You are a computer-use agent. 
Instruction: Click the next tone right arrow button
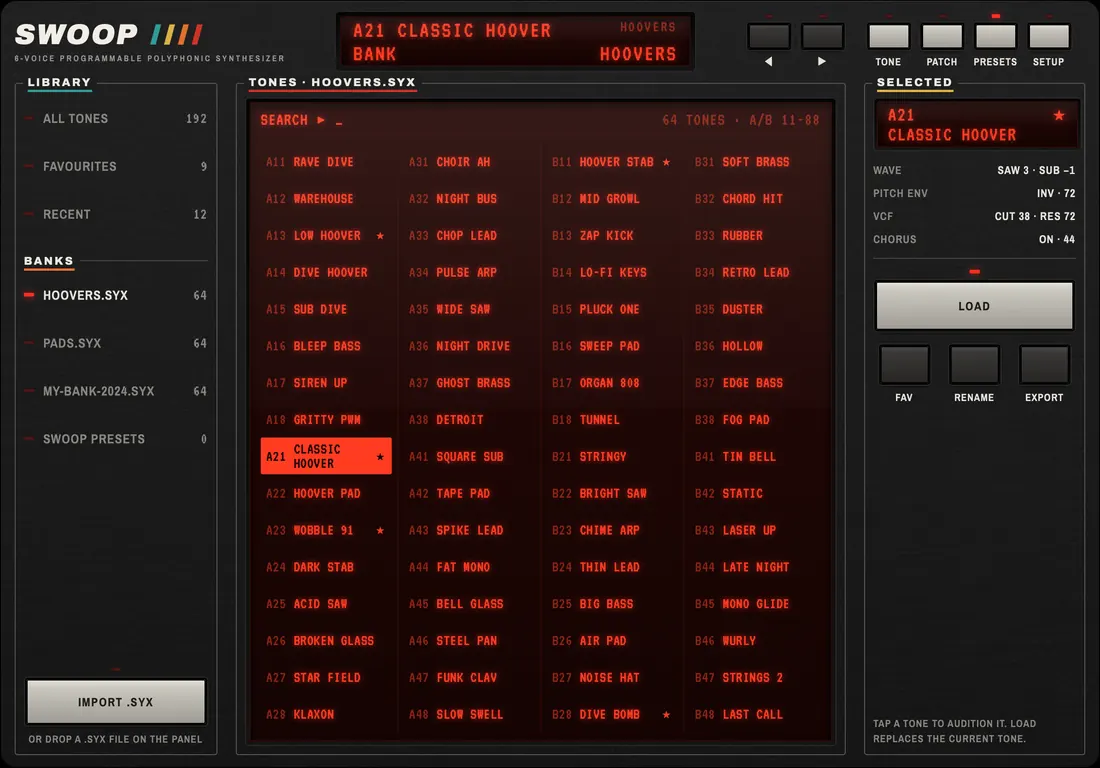click(x=822, y=36)
